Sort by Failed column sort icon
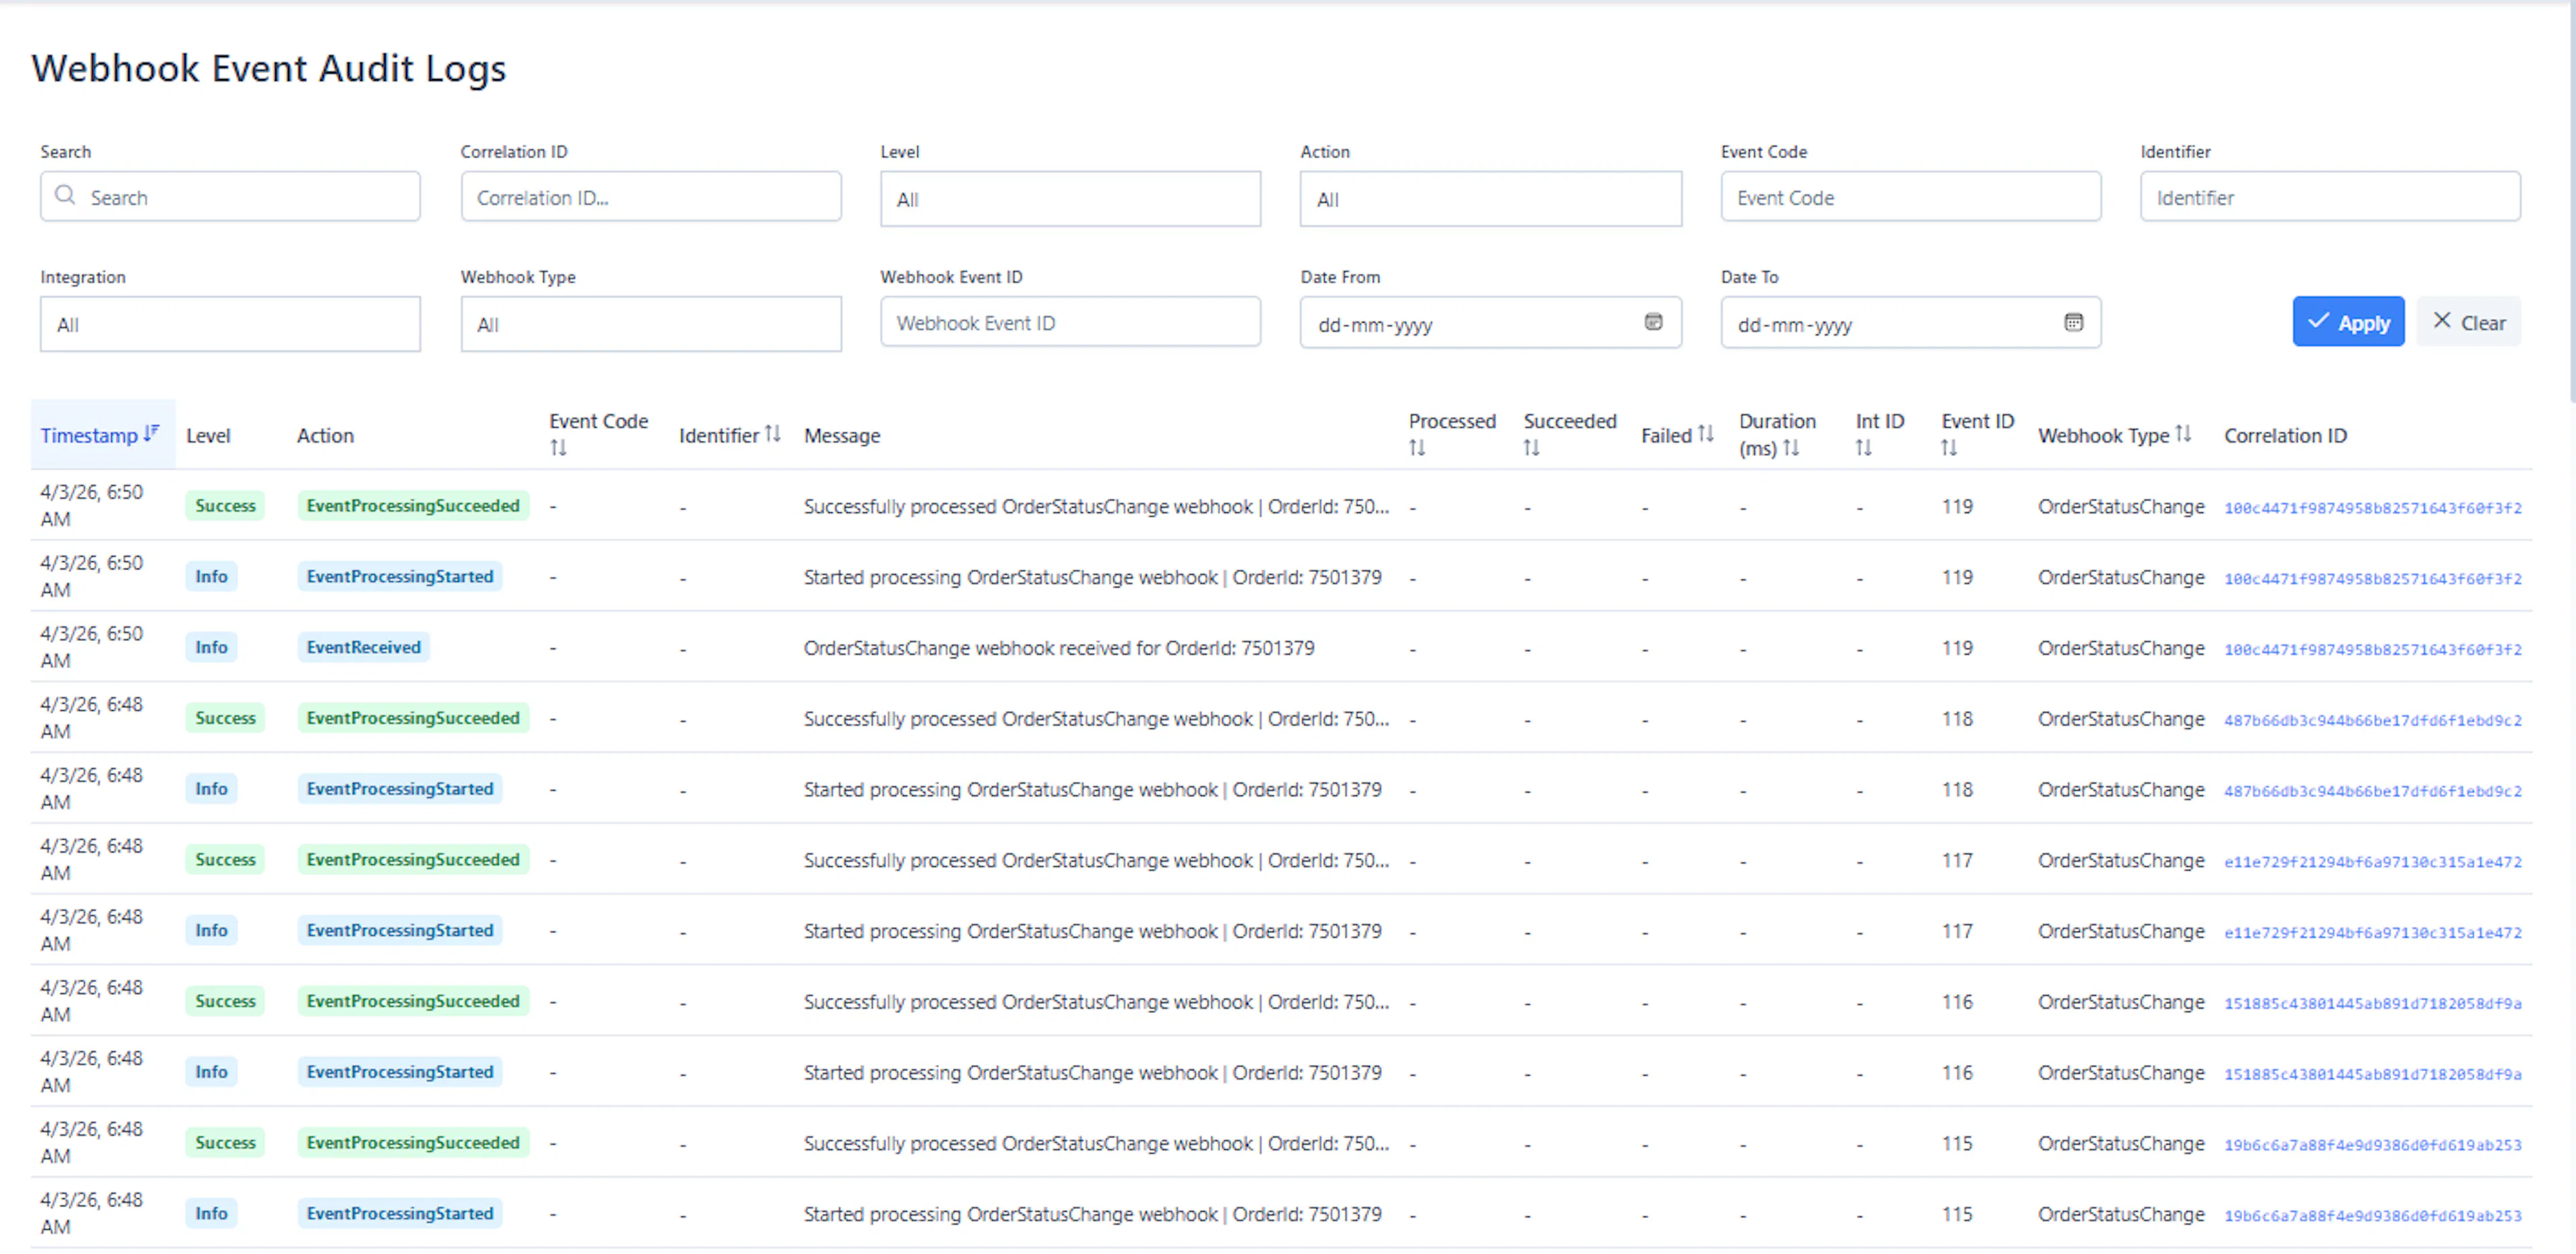 (x=1705, y=434)
